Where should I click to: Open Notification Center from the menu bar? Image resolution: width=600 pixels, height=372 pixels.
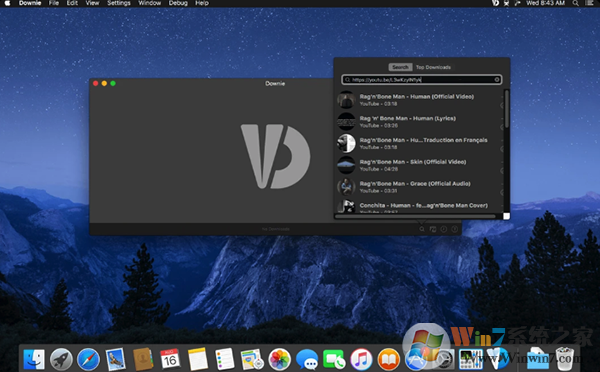(589, 3)
